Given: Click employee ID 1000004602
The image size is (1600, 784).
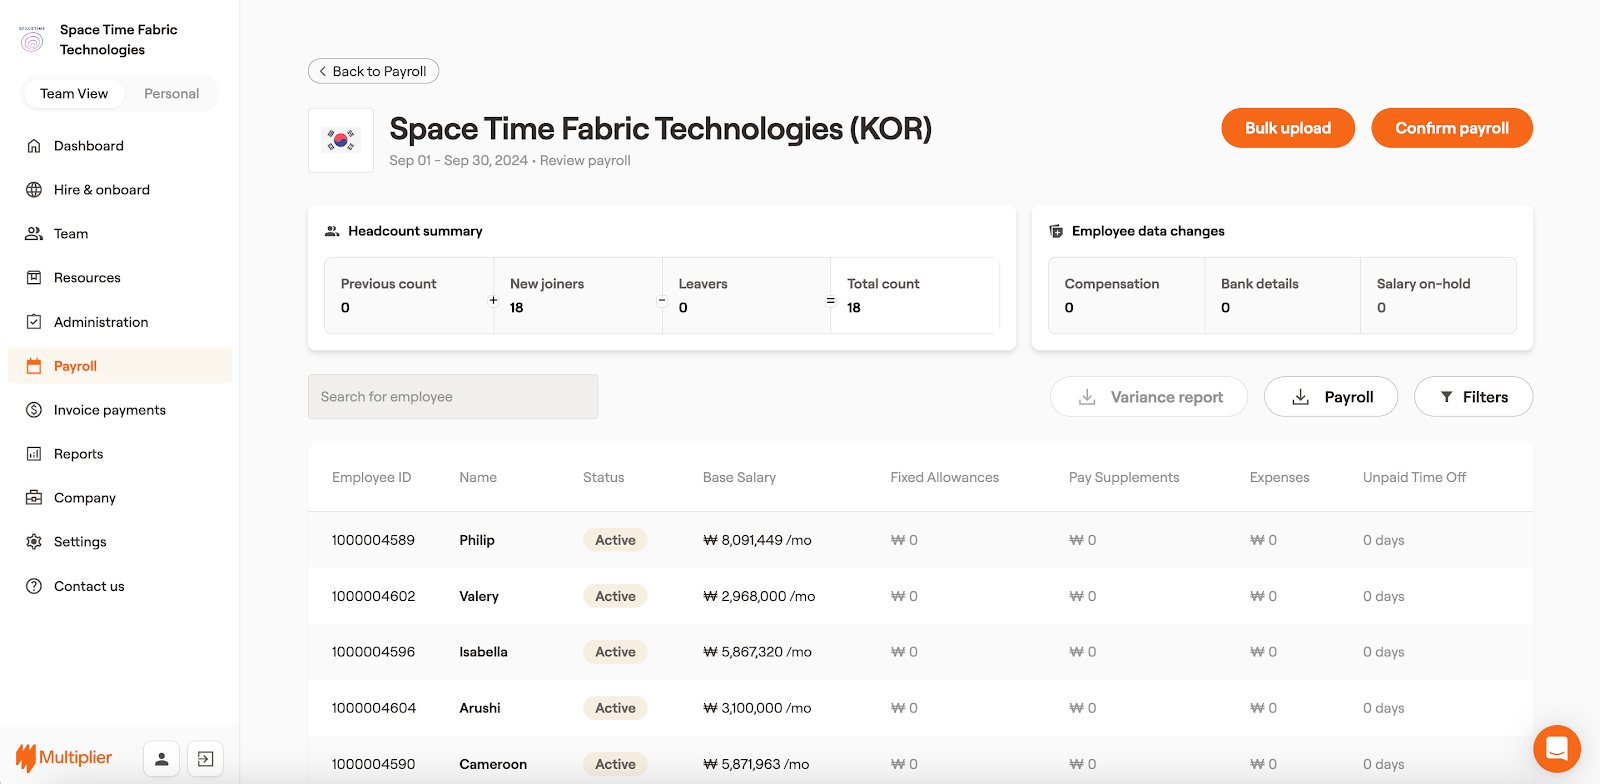Looking at the screenshot, I should pyautogui.click(x=374, y=596).
